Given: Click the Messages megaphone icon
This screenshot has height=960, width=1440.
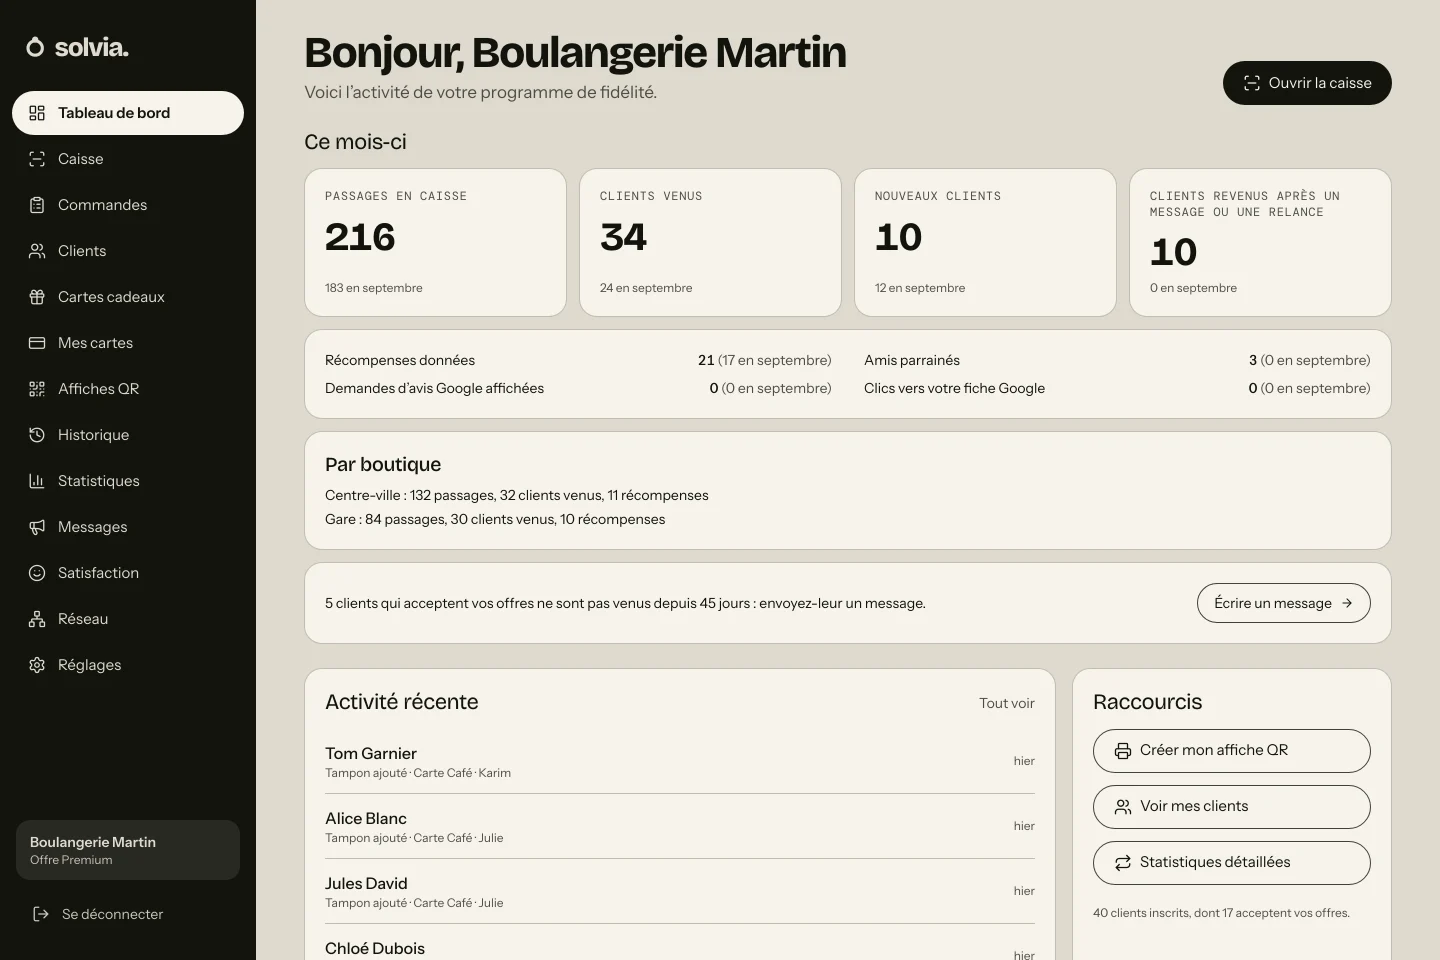Looking at the screenshot, I should (x=37, y=527).
